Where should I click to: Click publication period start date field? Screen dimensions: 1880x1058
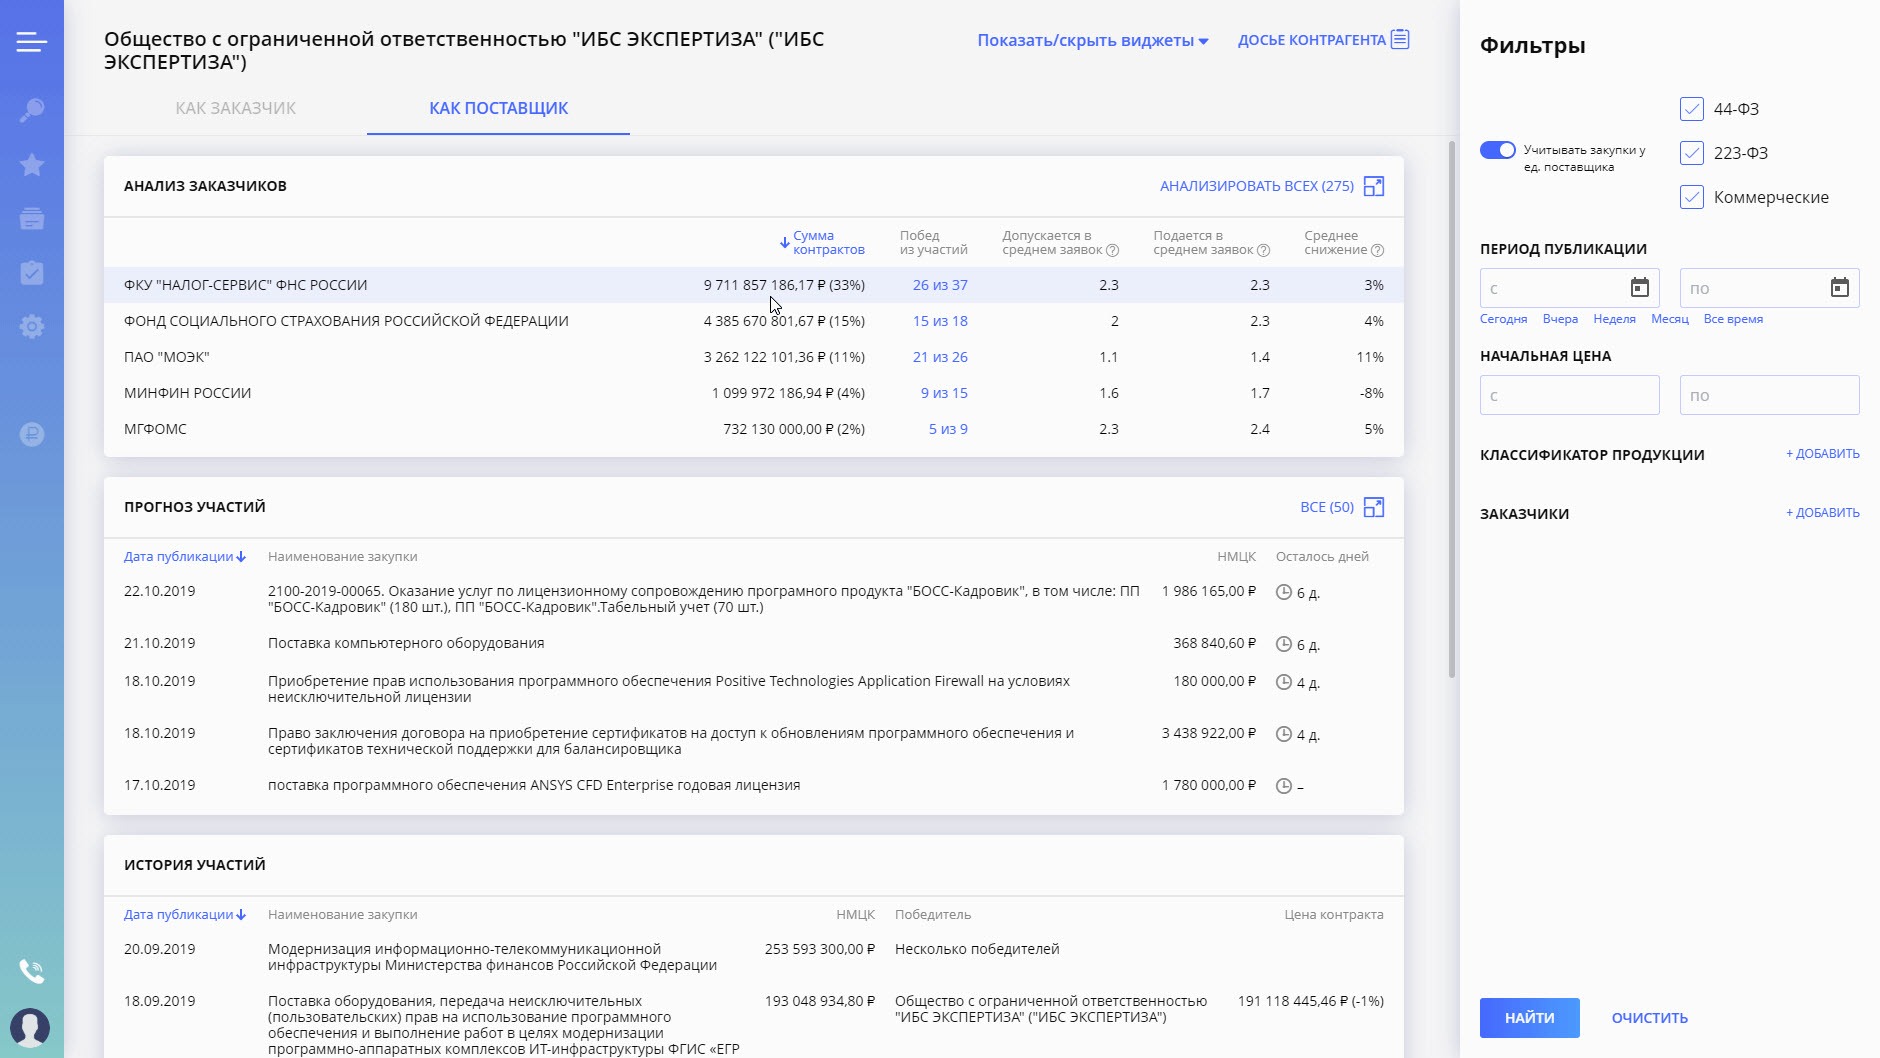click(x=1570, y=288)
